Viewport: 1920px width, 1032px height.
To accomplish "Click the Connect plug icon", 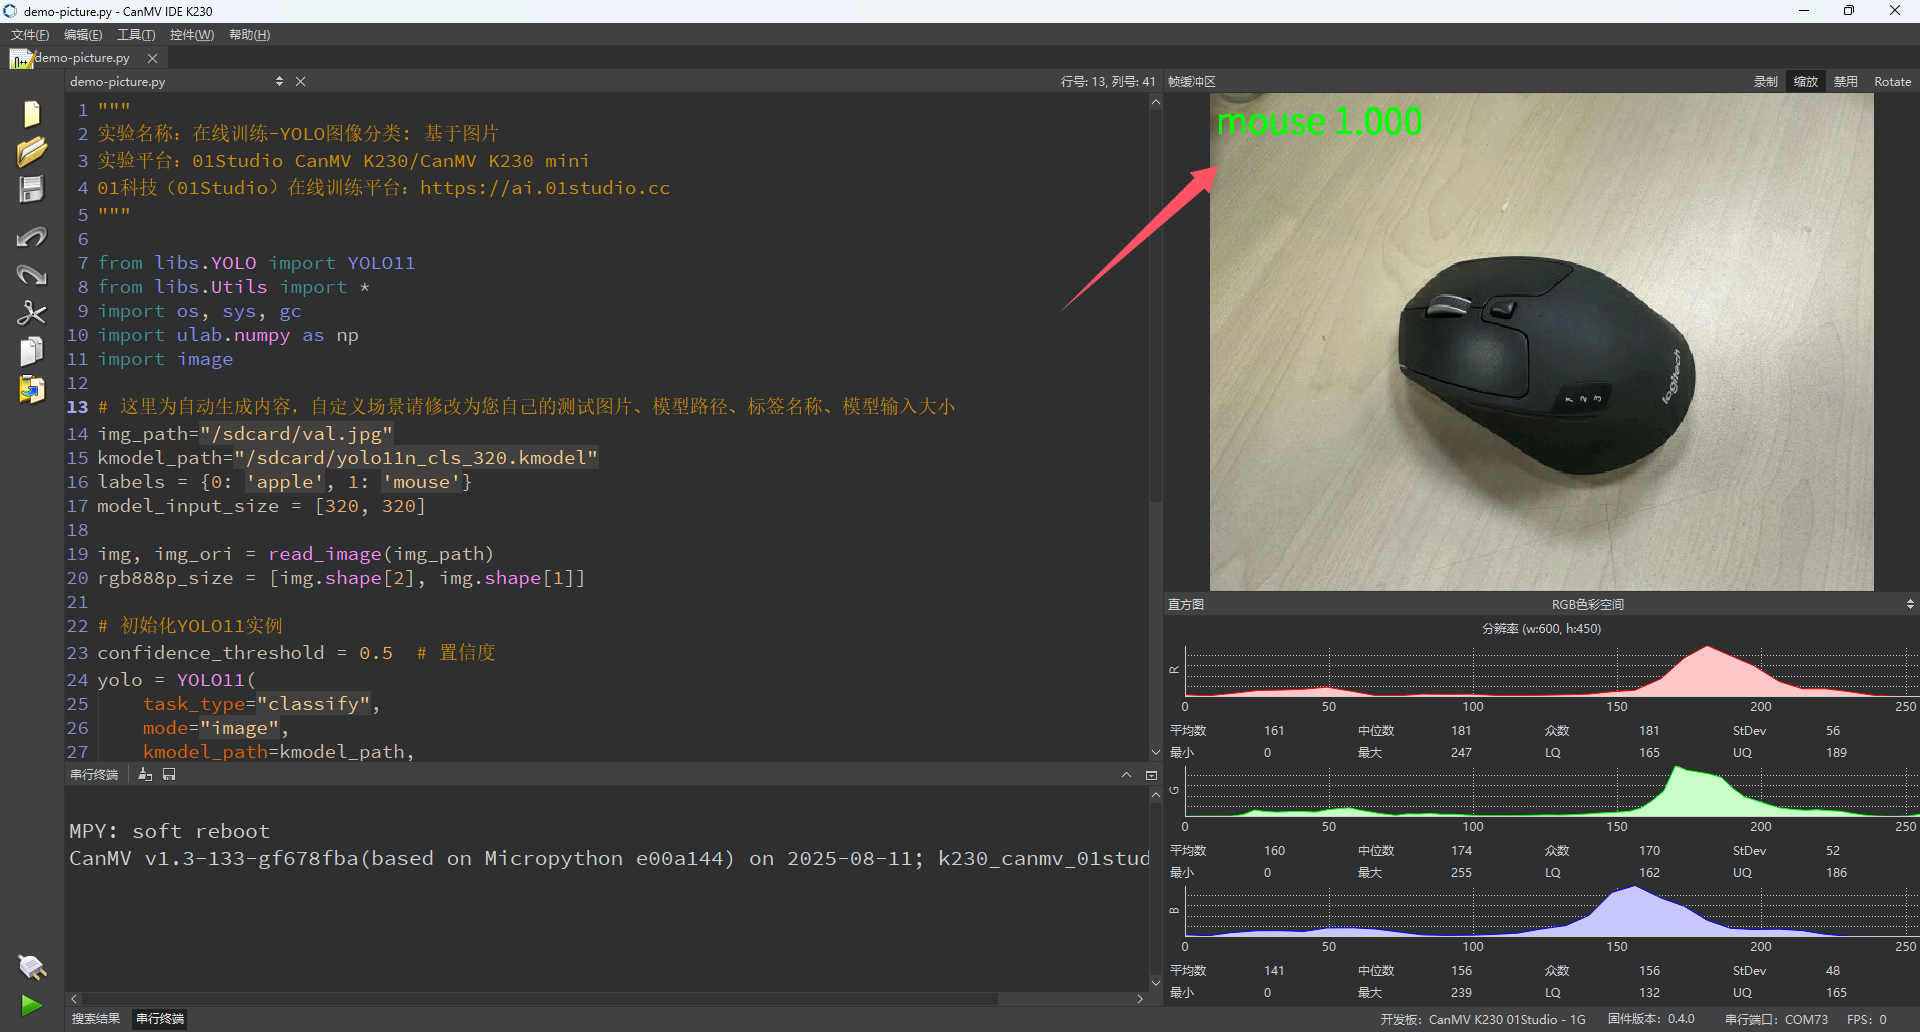I will tap(31, 967).
